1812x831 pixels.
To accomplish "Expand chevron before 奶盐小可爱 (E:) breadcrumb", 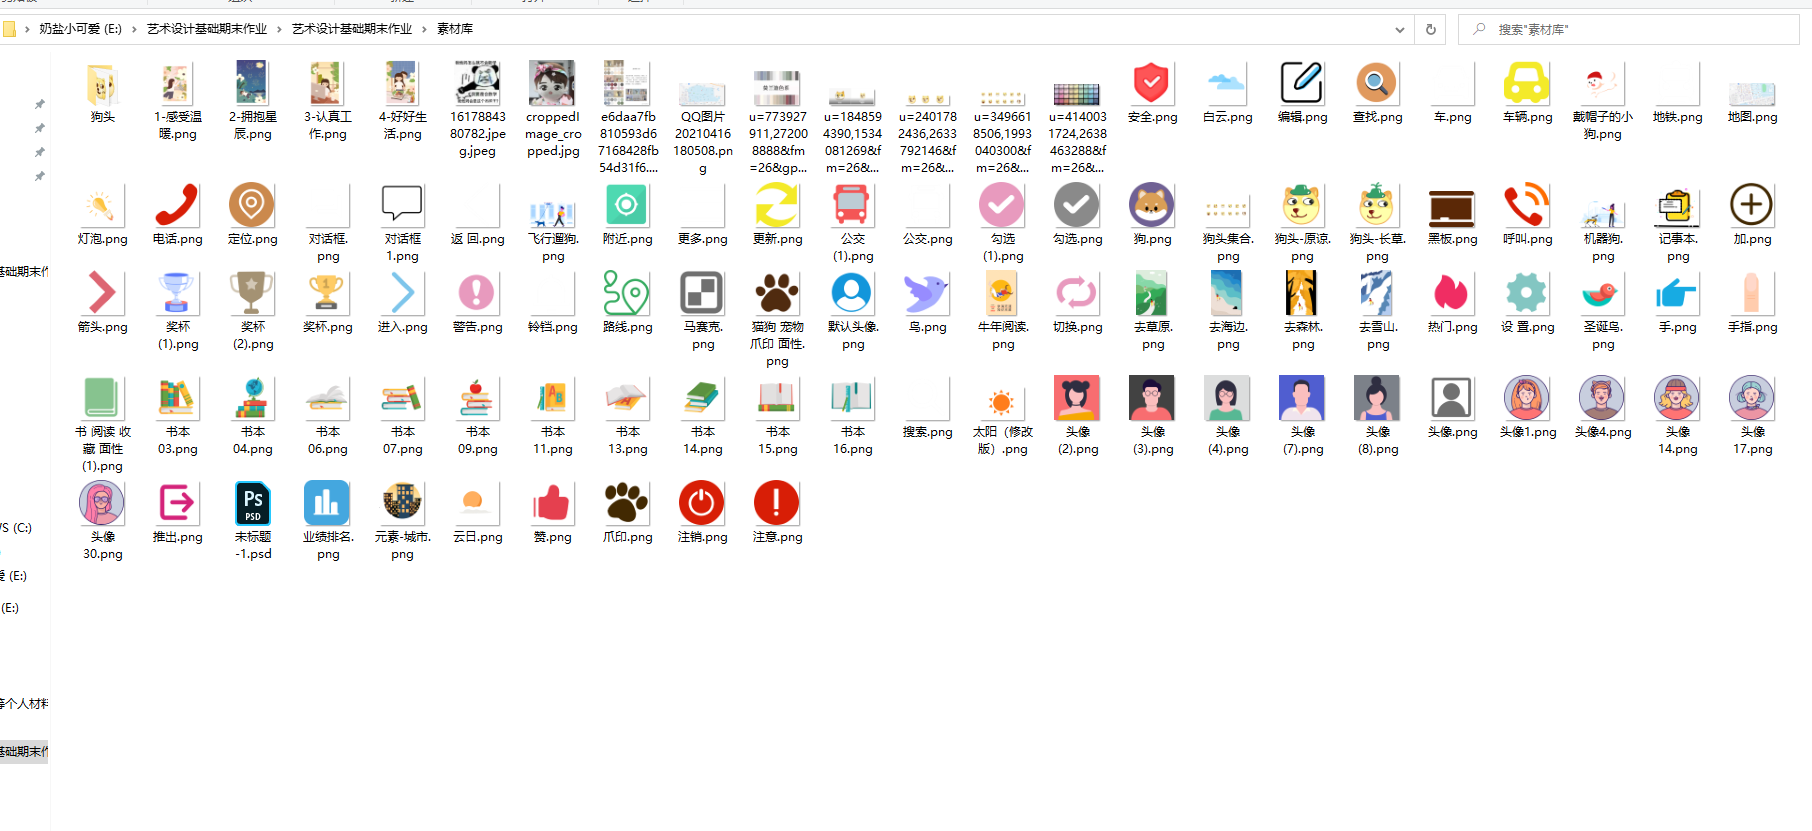I will click(x=27, y=29).
